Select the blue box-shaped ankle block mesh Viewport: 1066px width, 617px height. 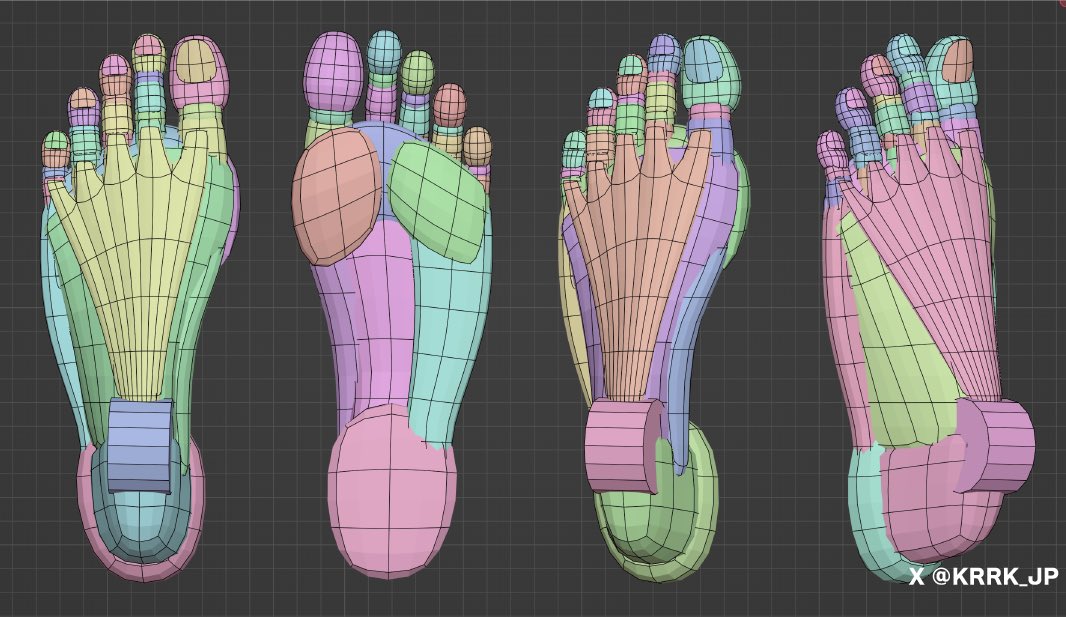tap(139, 446)
